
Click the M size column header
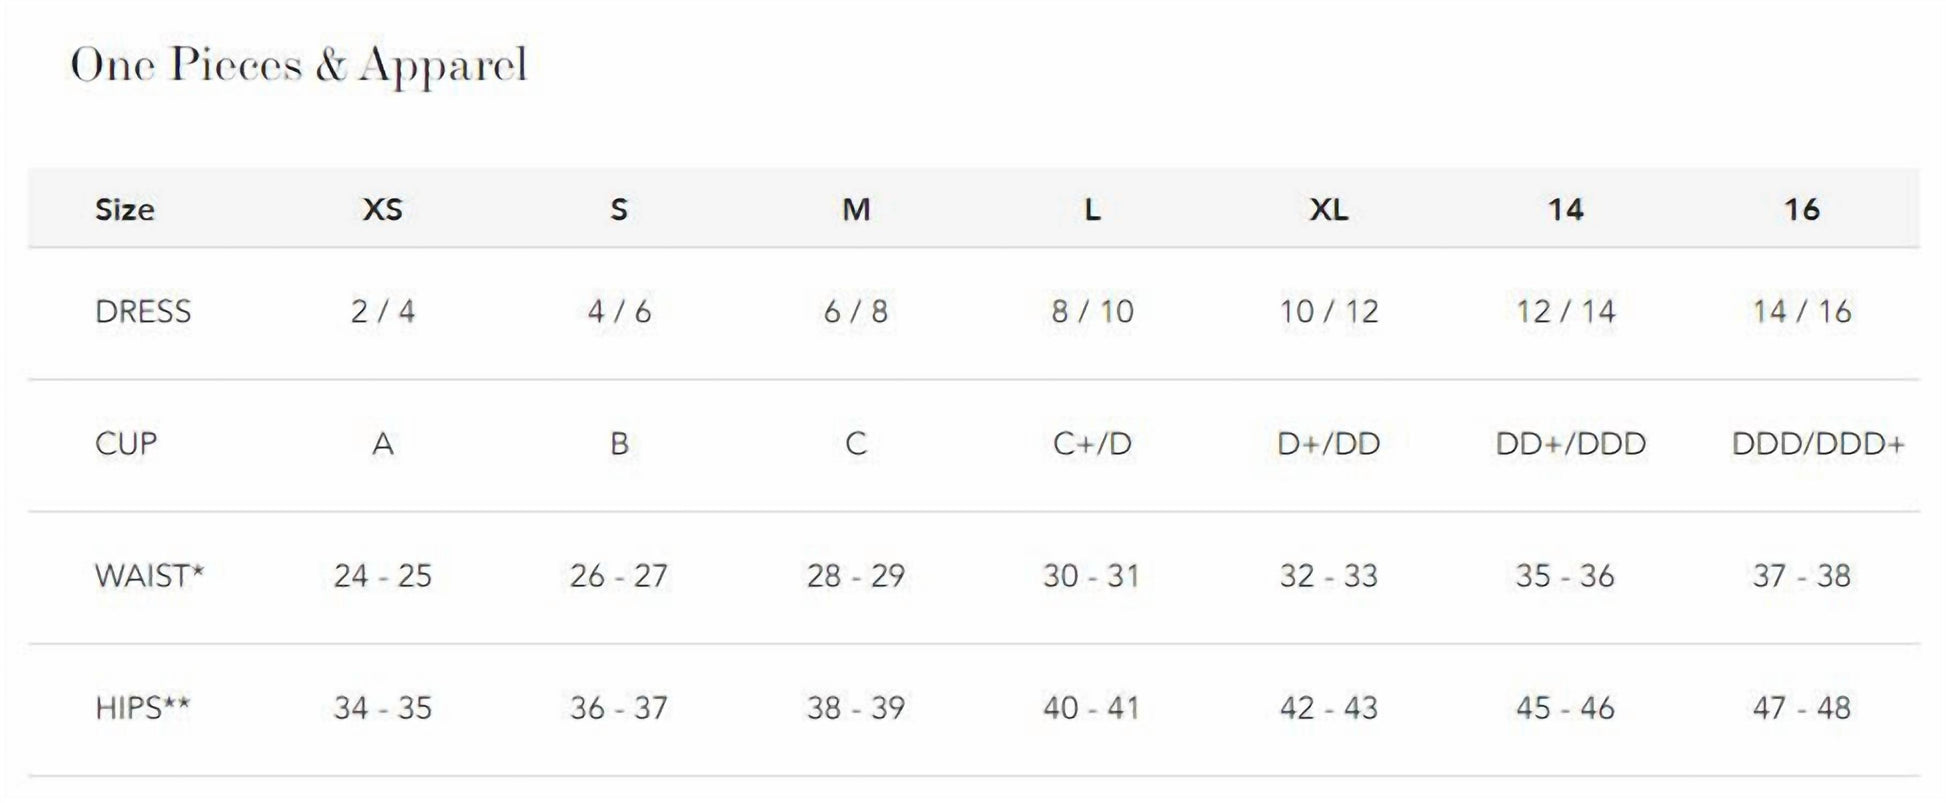[x=856, y=209]
